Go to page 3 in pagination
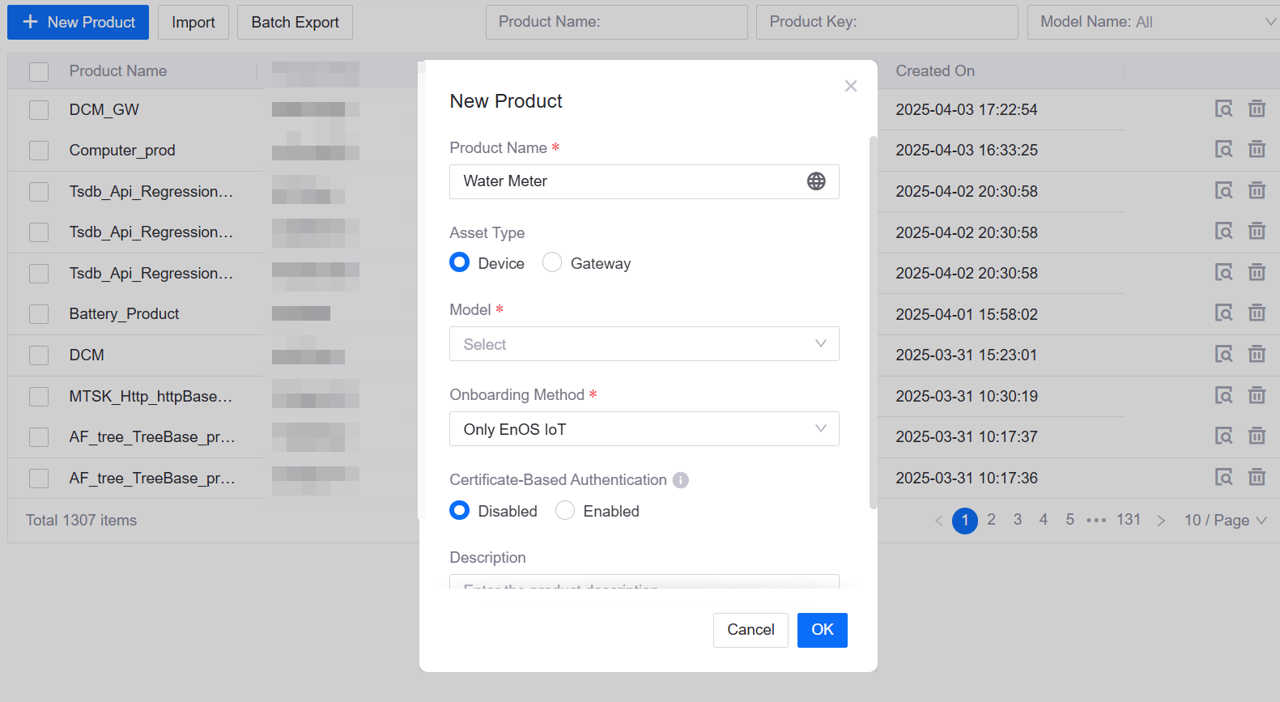Viewport: 1280px width, 702px height. (1017, 520)
